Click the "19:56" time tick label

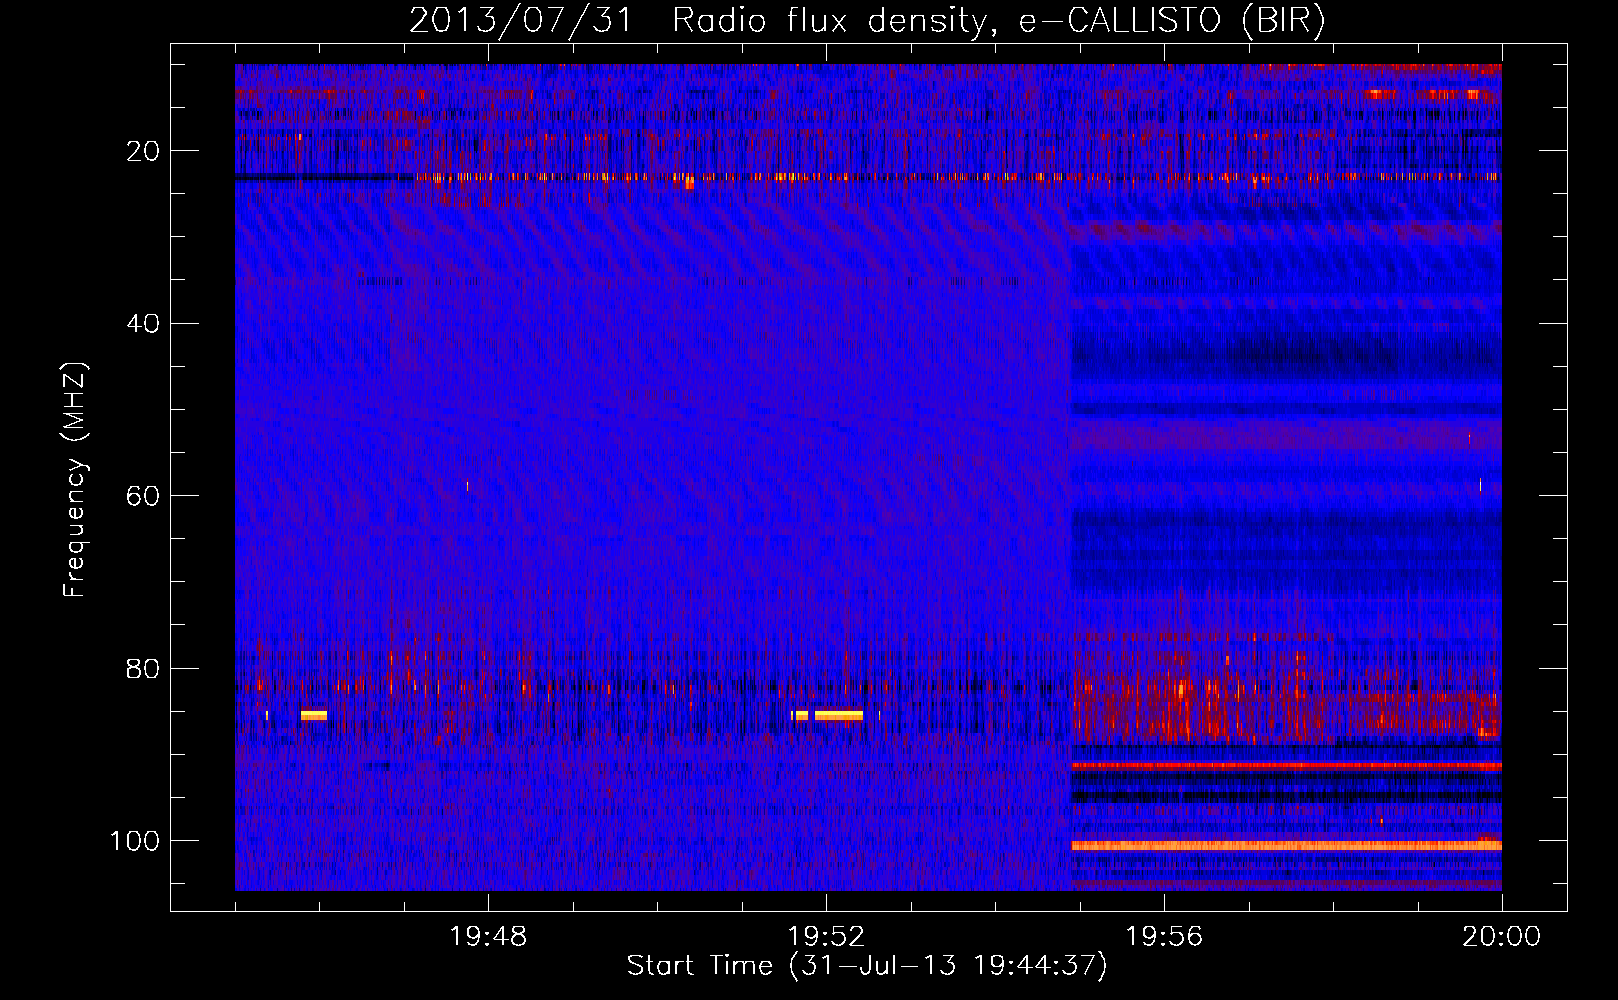[1164, 937]
